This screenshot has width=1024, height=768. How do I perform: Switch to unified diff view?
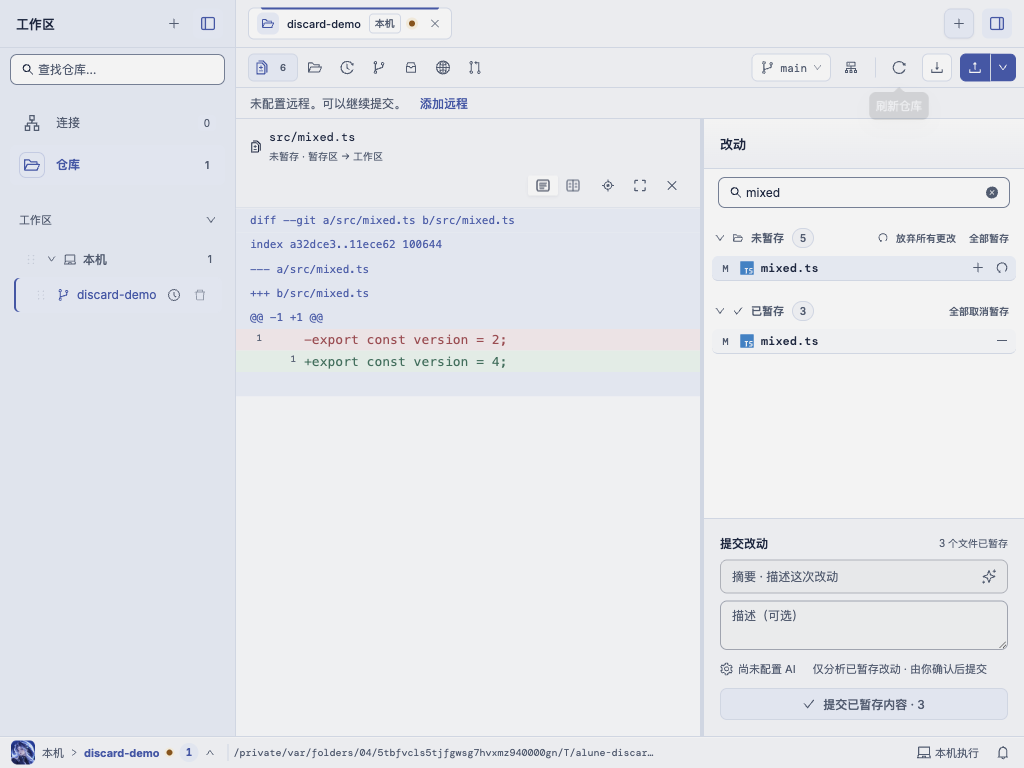coord(543,185)
